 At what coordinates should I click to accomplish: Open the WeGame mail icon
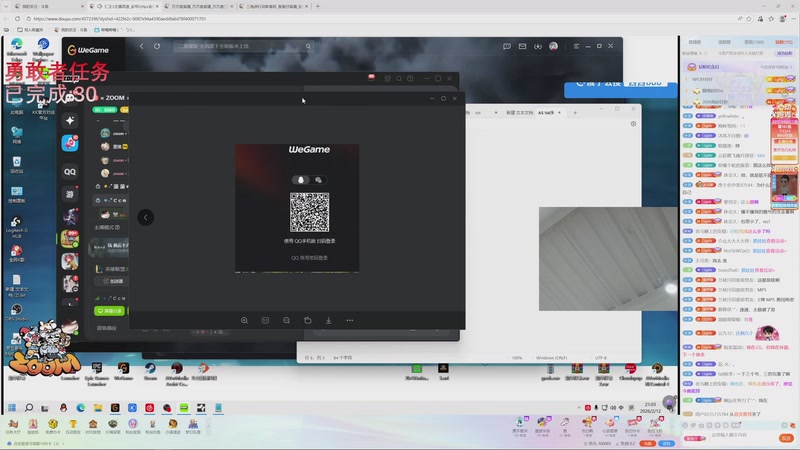(522, 46)
